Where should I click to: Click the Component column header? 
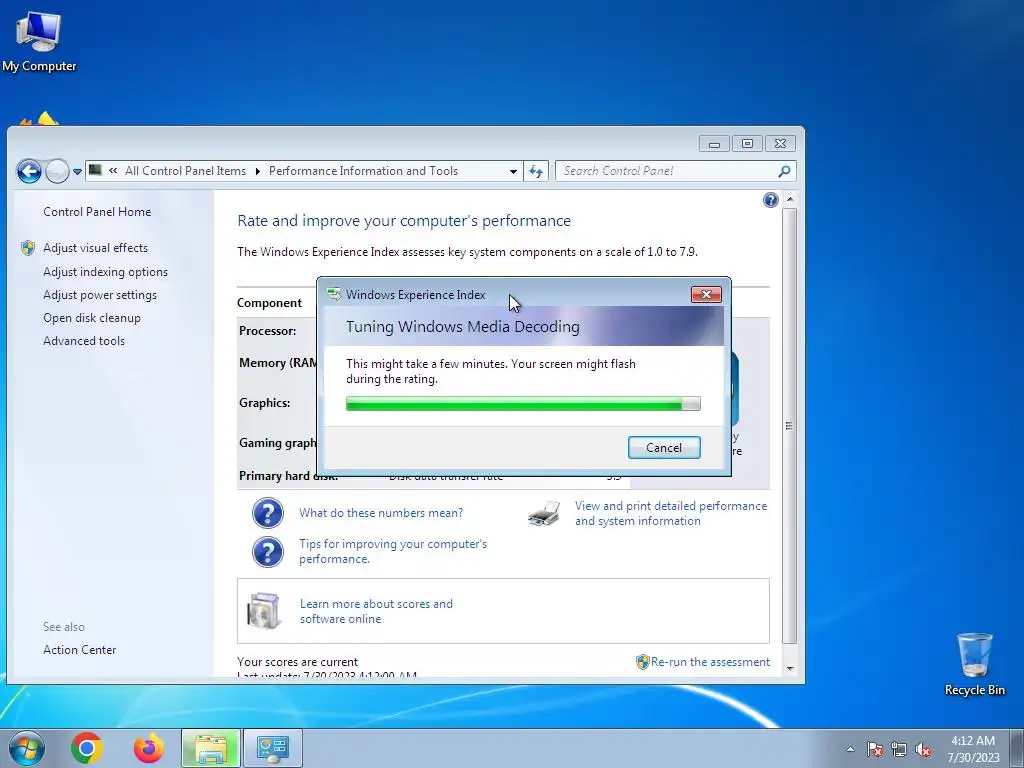[269, 303]
